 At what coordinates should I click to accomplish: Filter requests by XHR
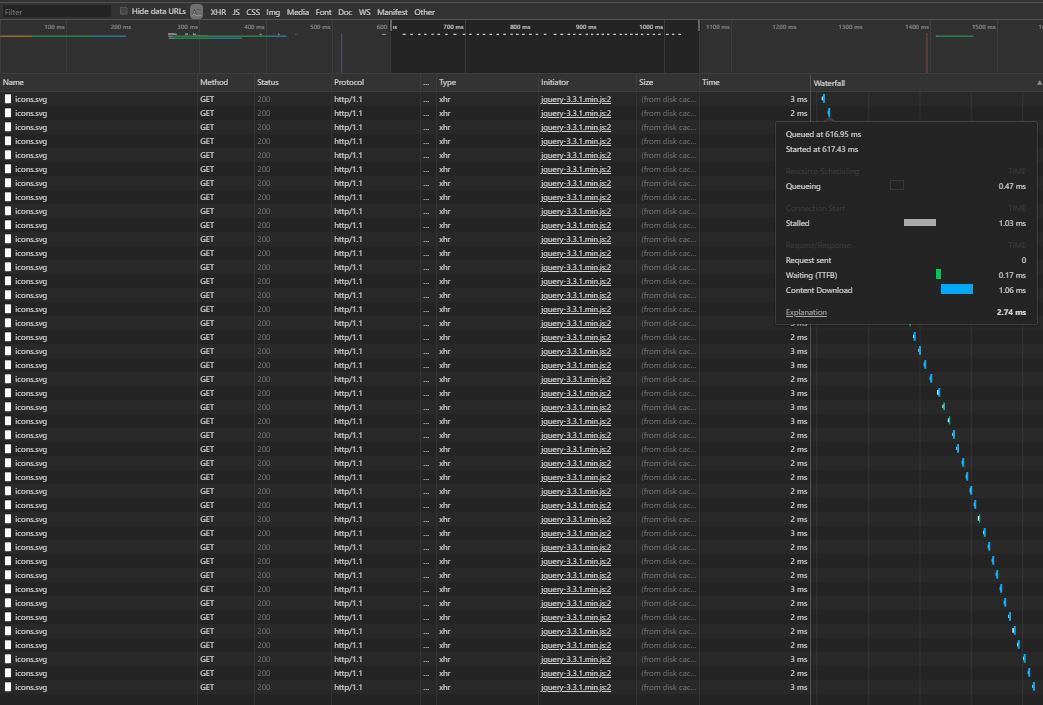[218, 12]
